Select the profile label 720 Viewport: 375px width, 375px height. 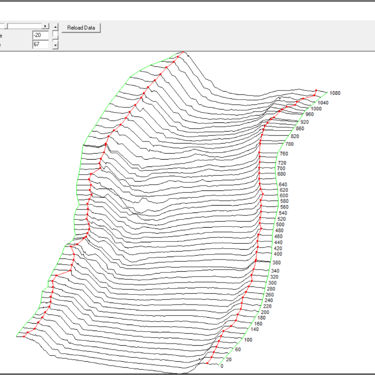coord(282,163)
